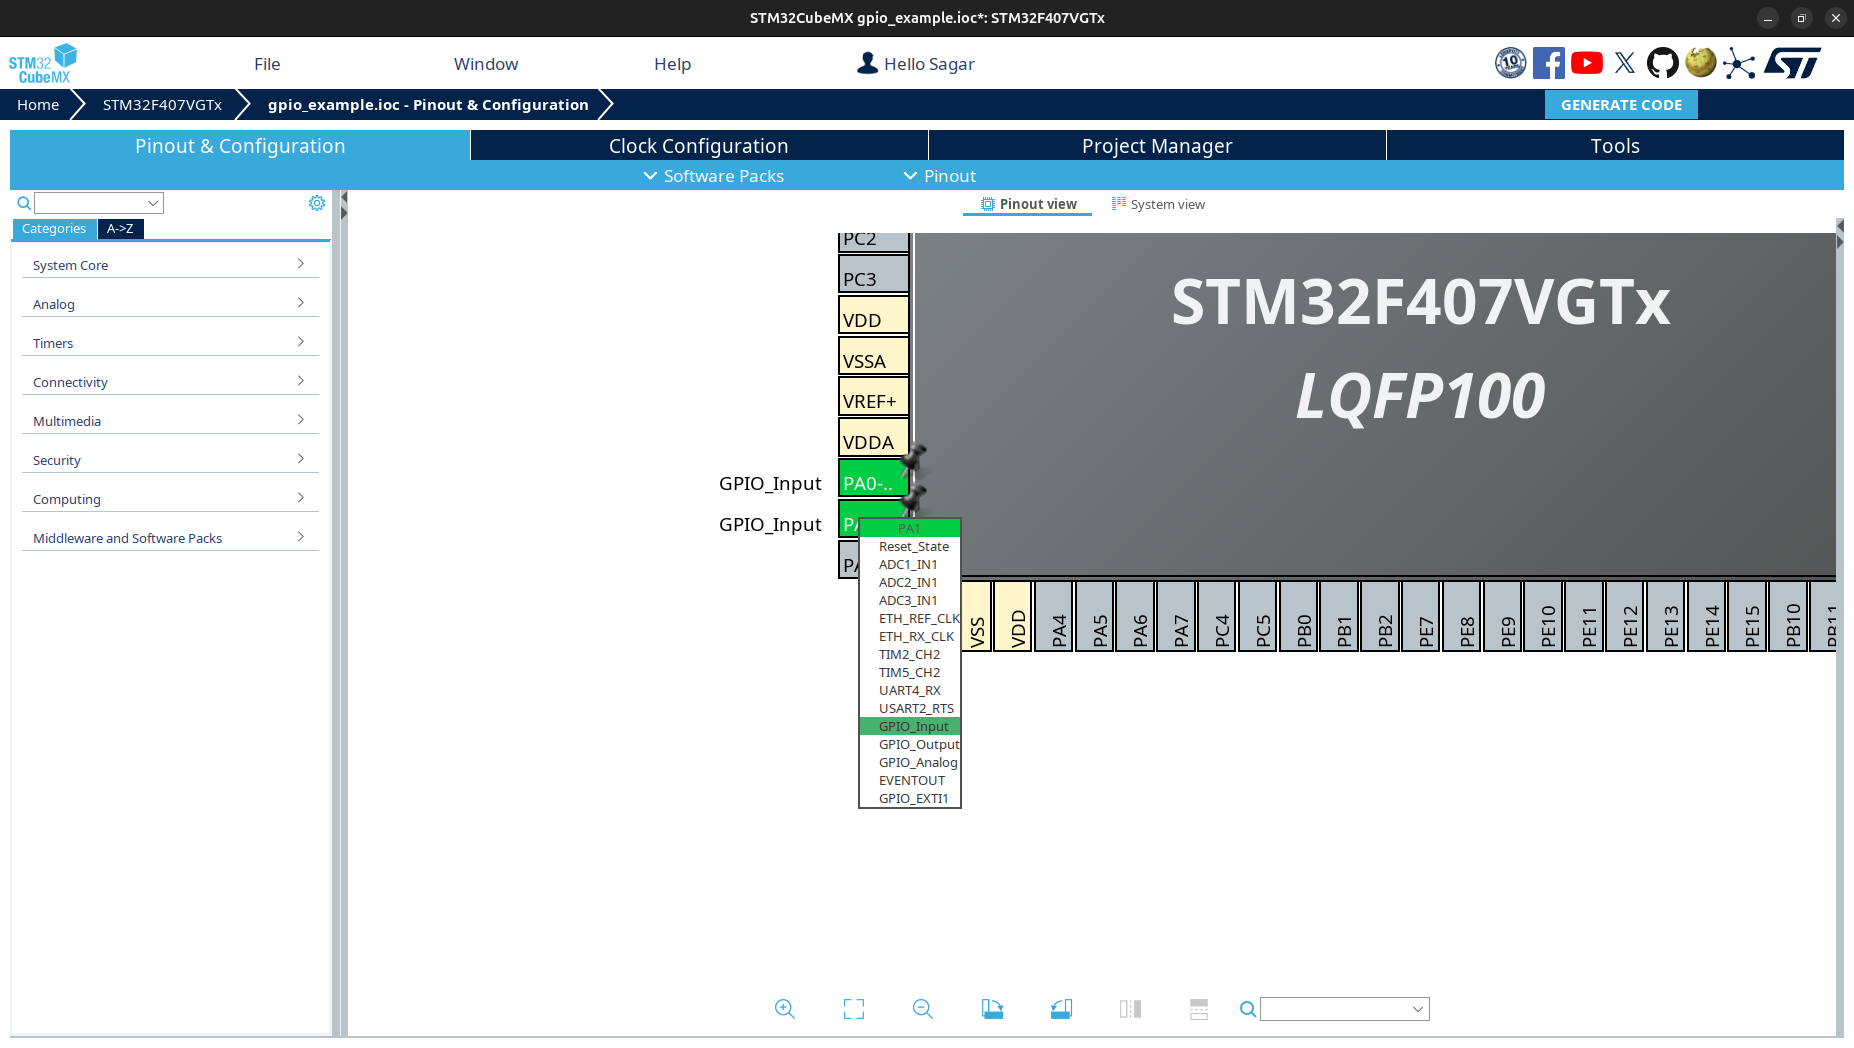
Task: Zoom in on the chip pinout view
Action: [785, 1009]
